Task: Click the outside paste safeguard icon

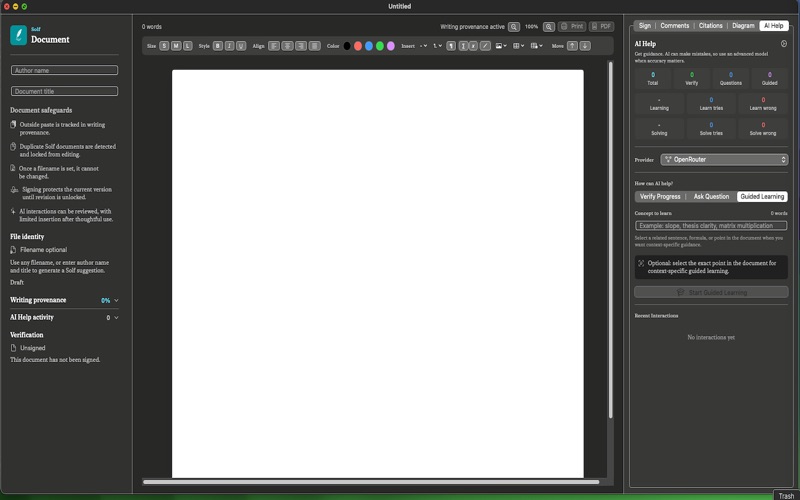Action: click(x=13, y=124)
